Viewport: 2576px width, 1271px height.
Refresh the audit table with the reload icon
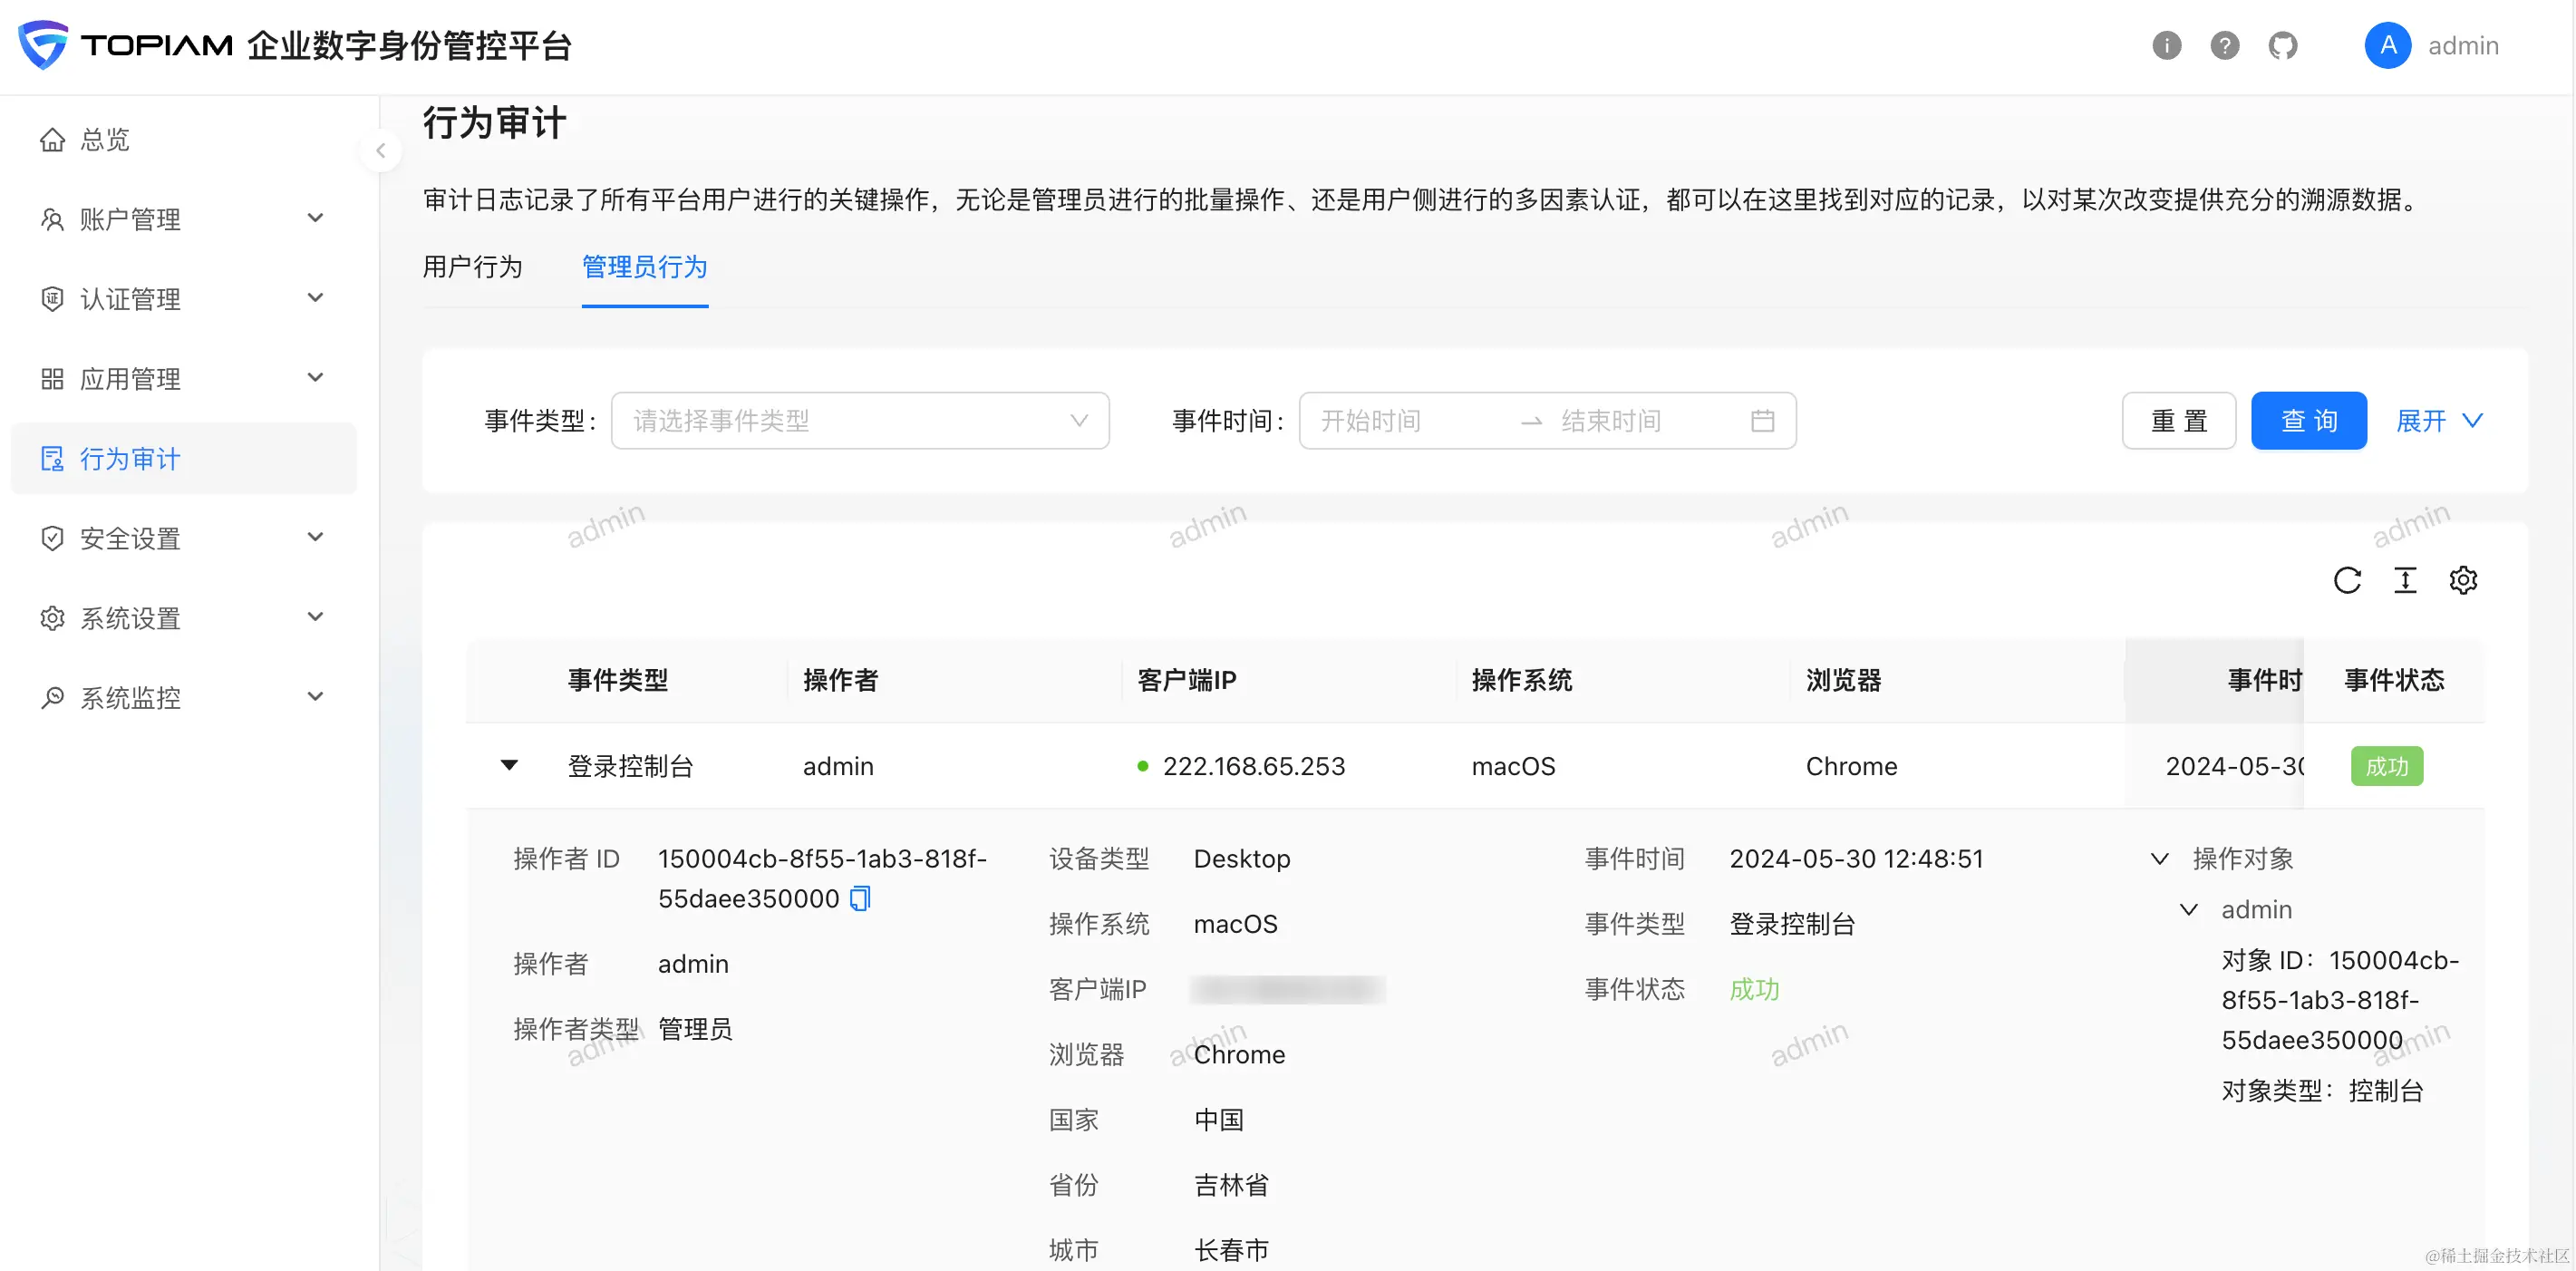tap(2347, 580)
